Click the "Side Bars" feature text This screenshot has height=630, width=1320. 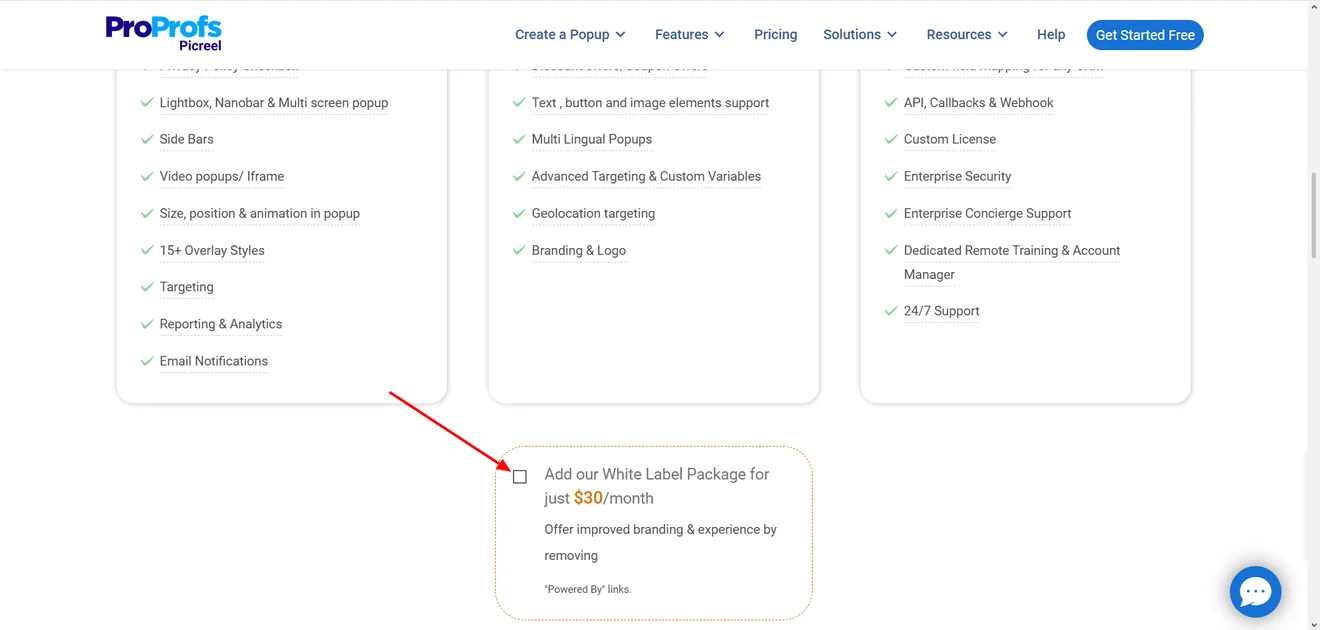tap(187, 140)
